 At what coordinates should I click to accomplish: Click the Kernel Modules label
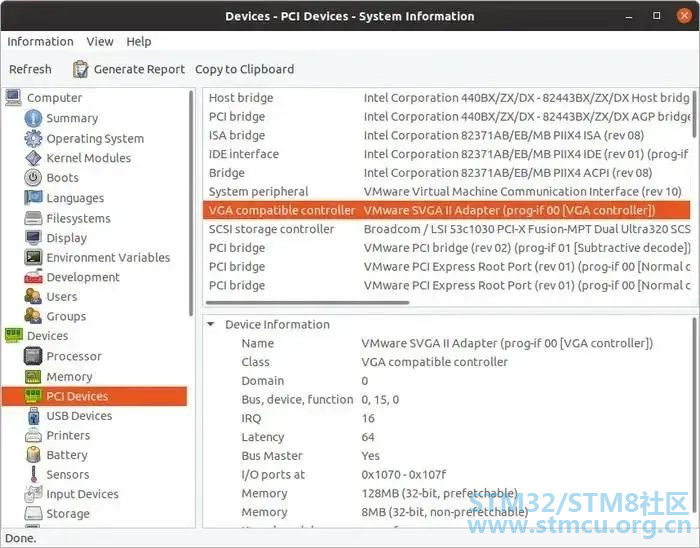[x=89, y=158]
